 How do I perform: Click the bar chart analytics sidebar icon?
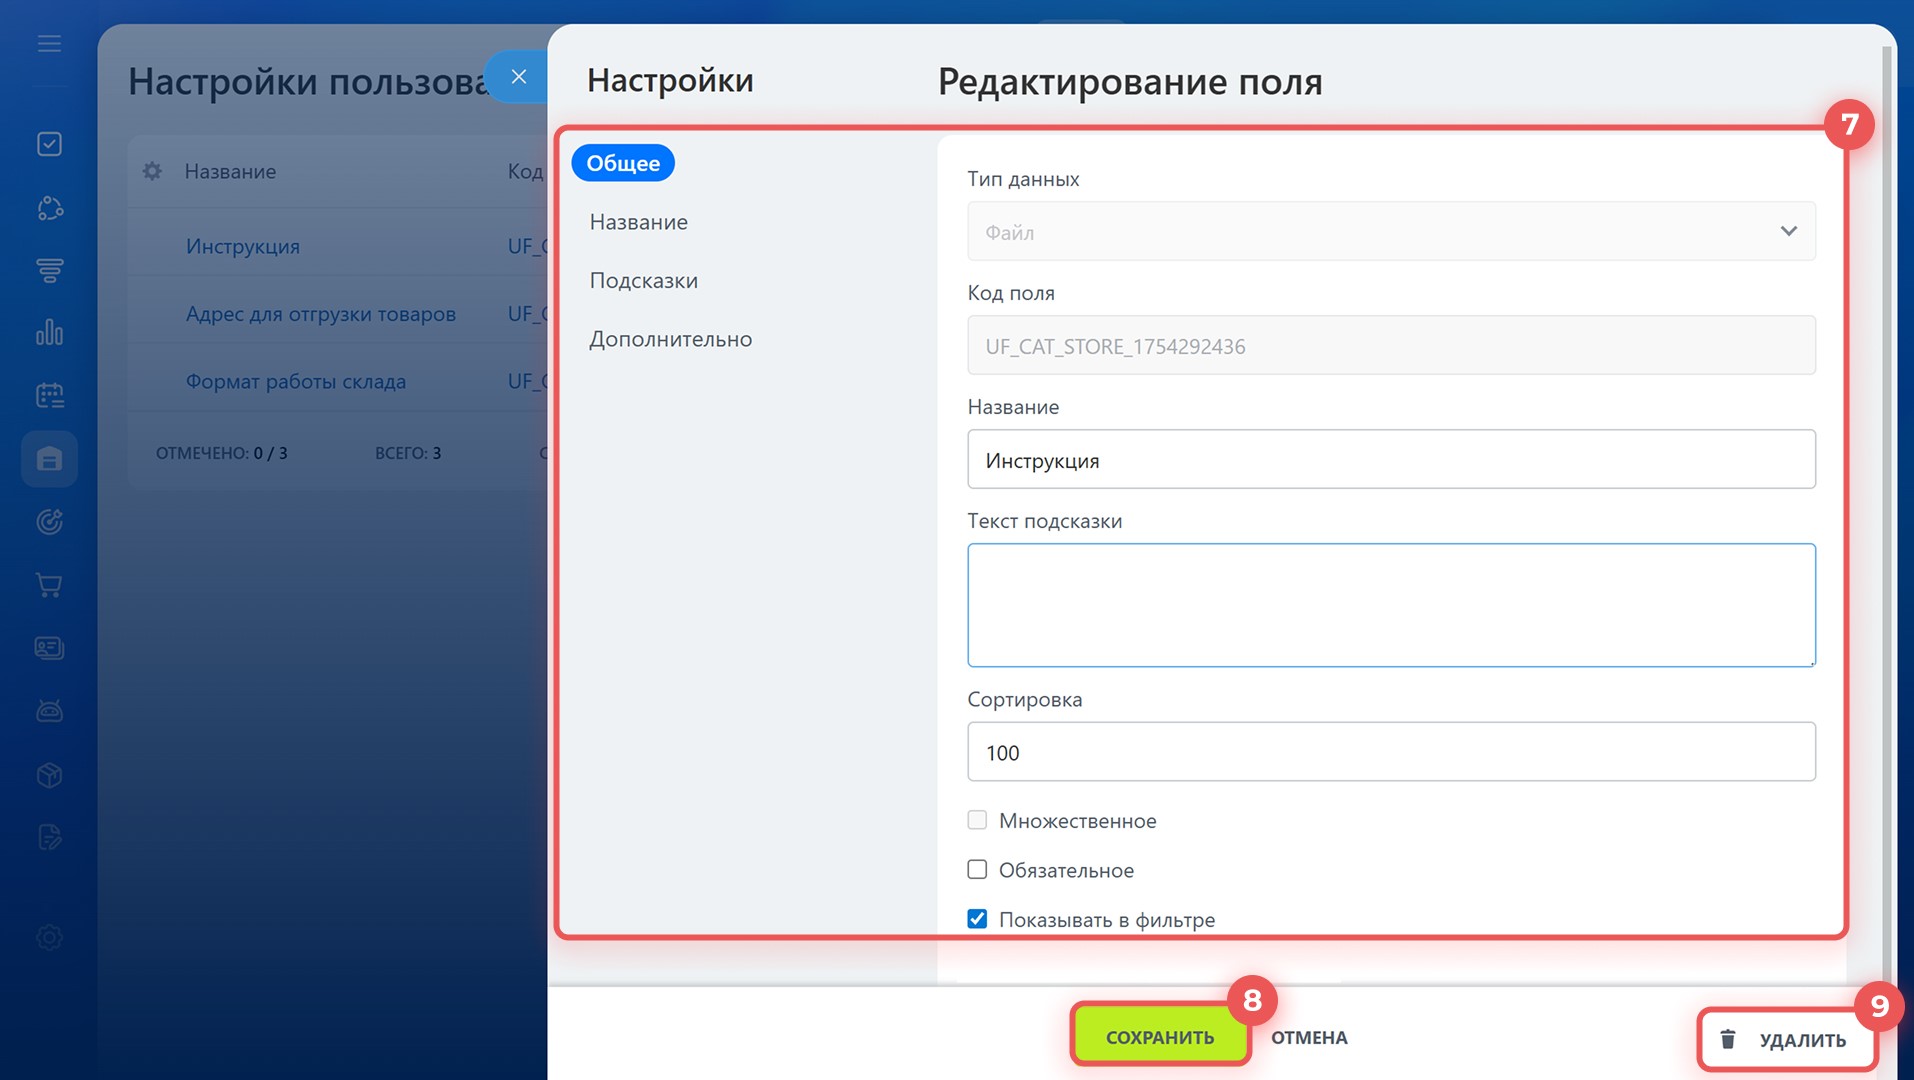pyautogui.click(x=49, y=332)
